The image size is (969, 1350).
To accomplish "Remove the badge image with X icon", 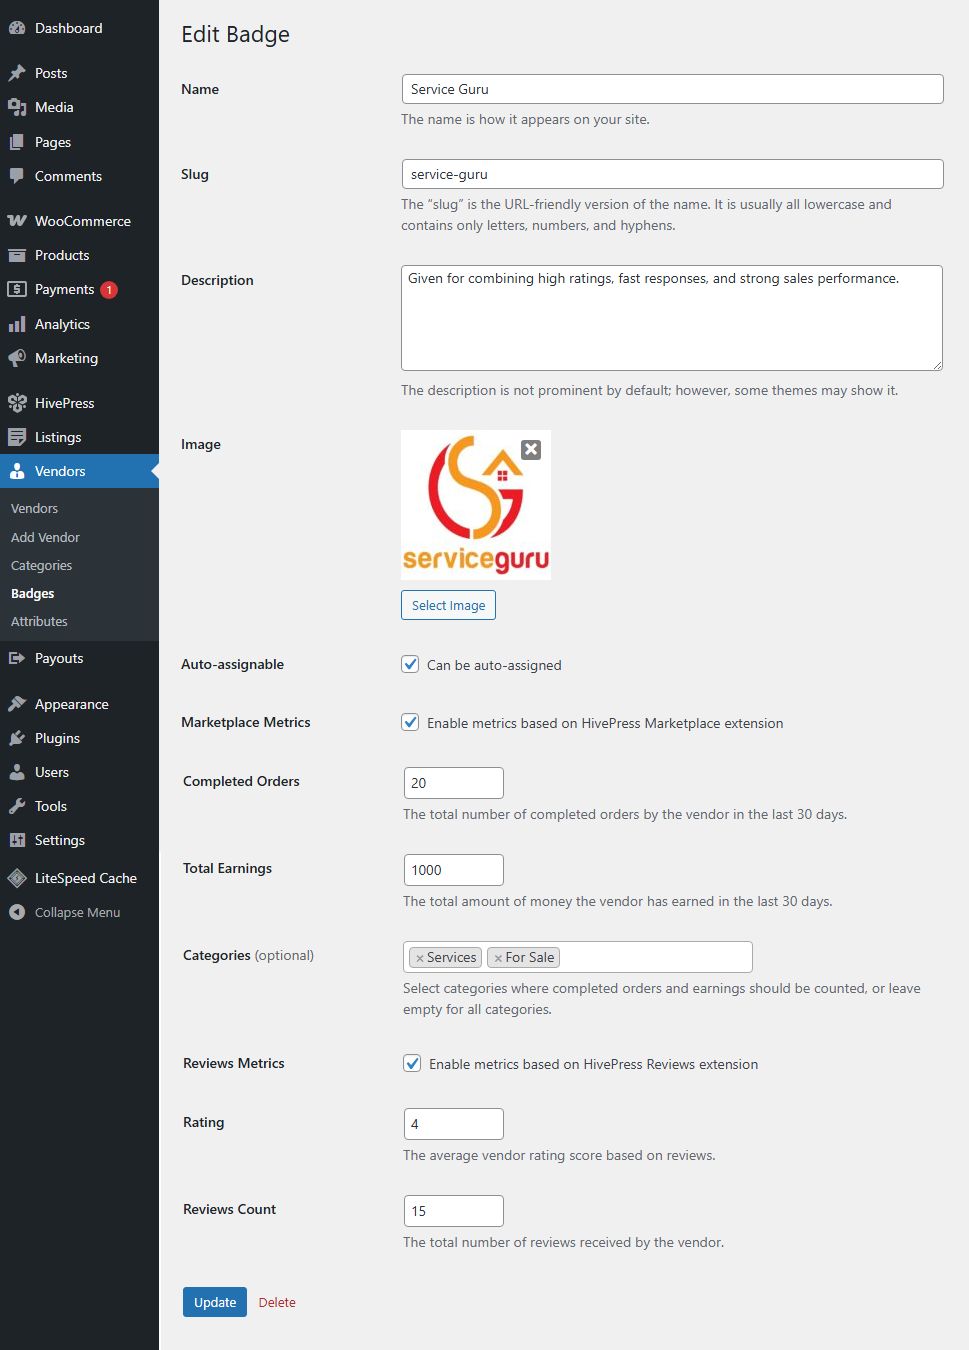I will (x=531, y=450).
